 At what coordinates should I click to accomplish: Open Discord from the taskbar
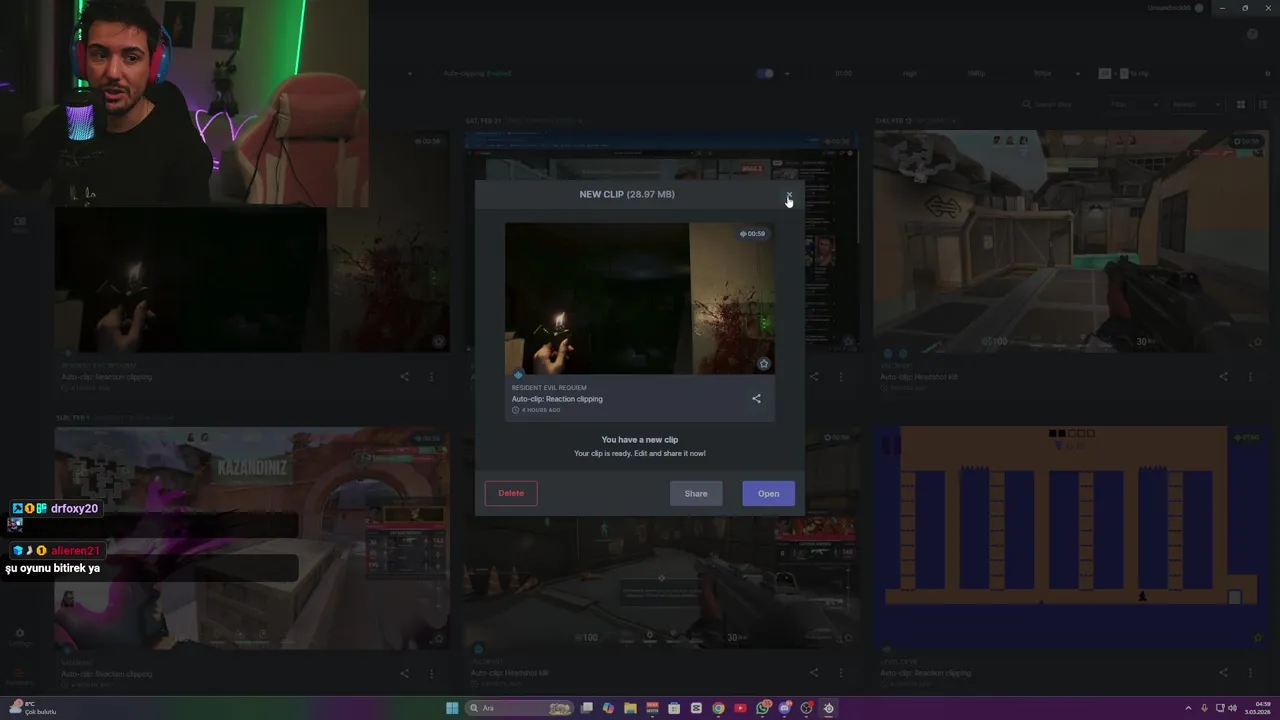click(x=785, y=708)
